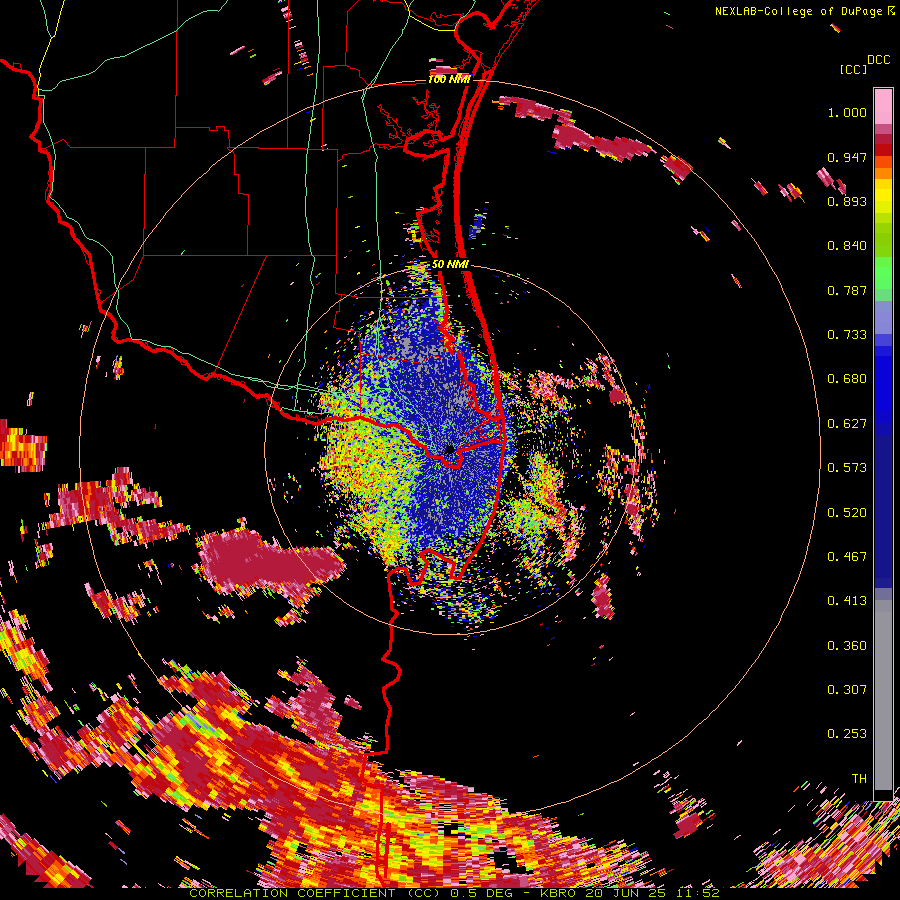900x900 pixels.
Task: Click the TH threshold label
Action: click(859, 778)
